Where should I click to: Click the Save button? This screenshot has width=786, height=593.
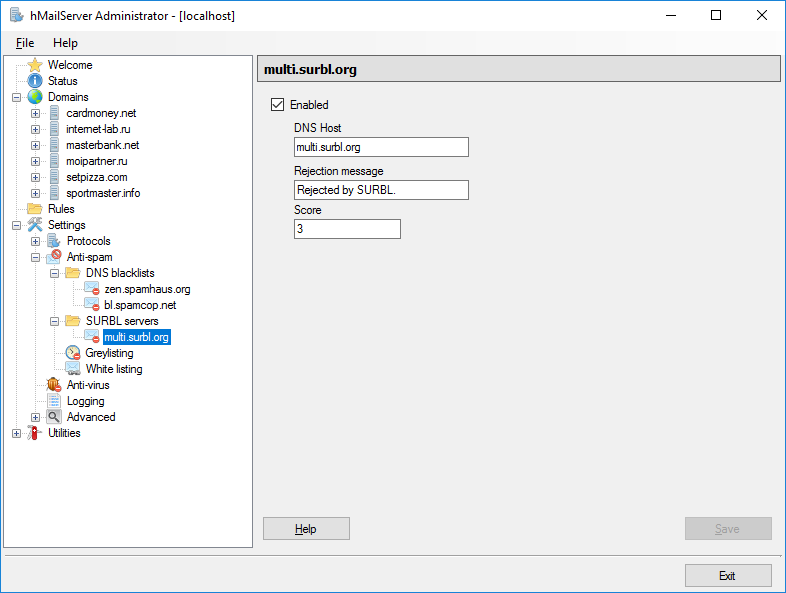pyautogui.click(x=728, y=529)
